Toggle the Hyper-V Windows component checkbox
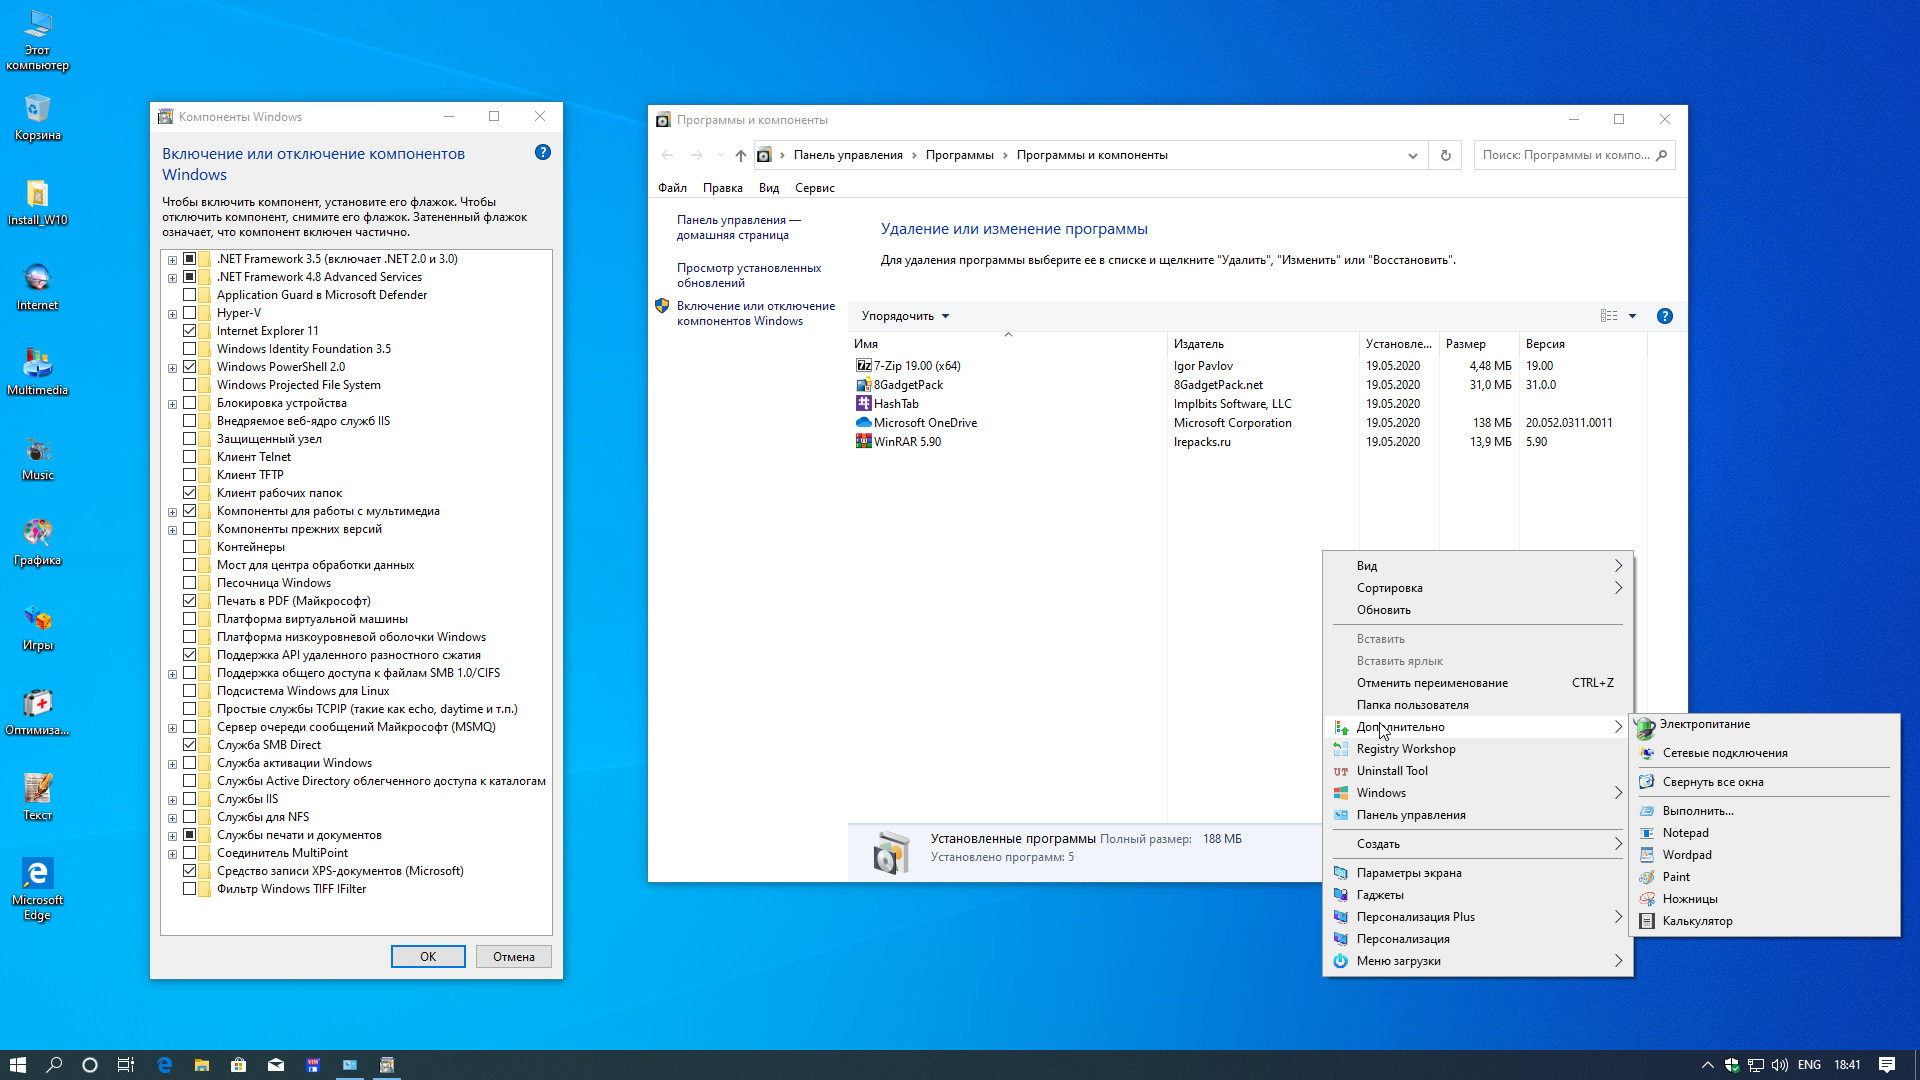The image size is (1920, 1080). (190, 313)
